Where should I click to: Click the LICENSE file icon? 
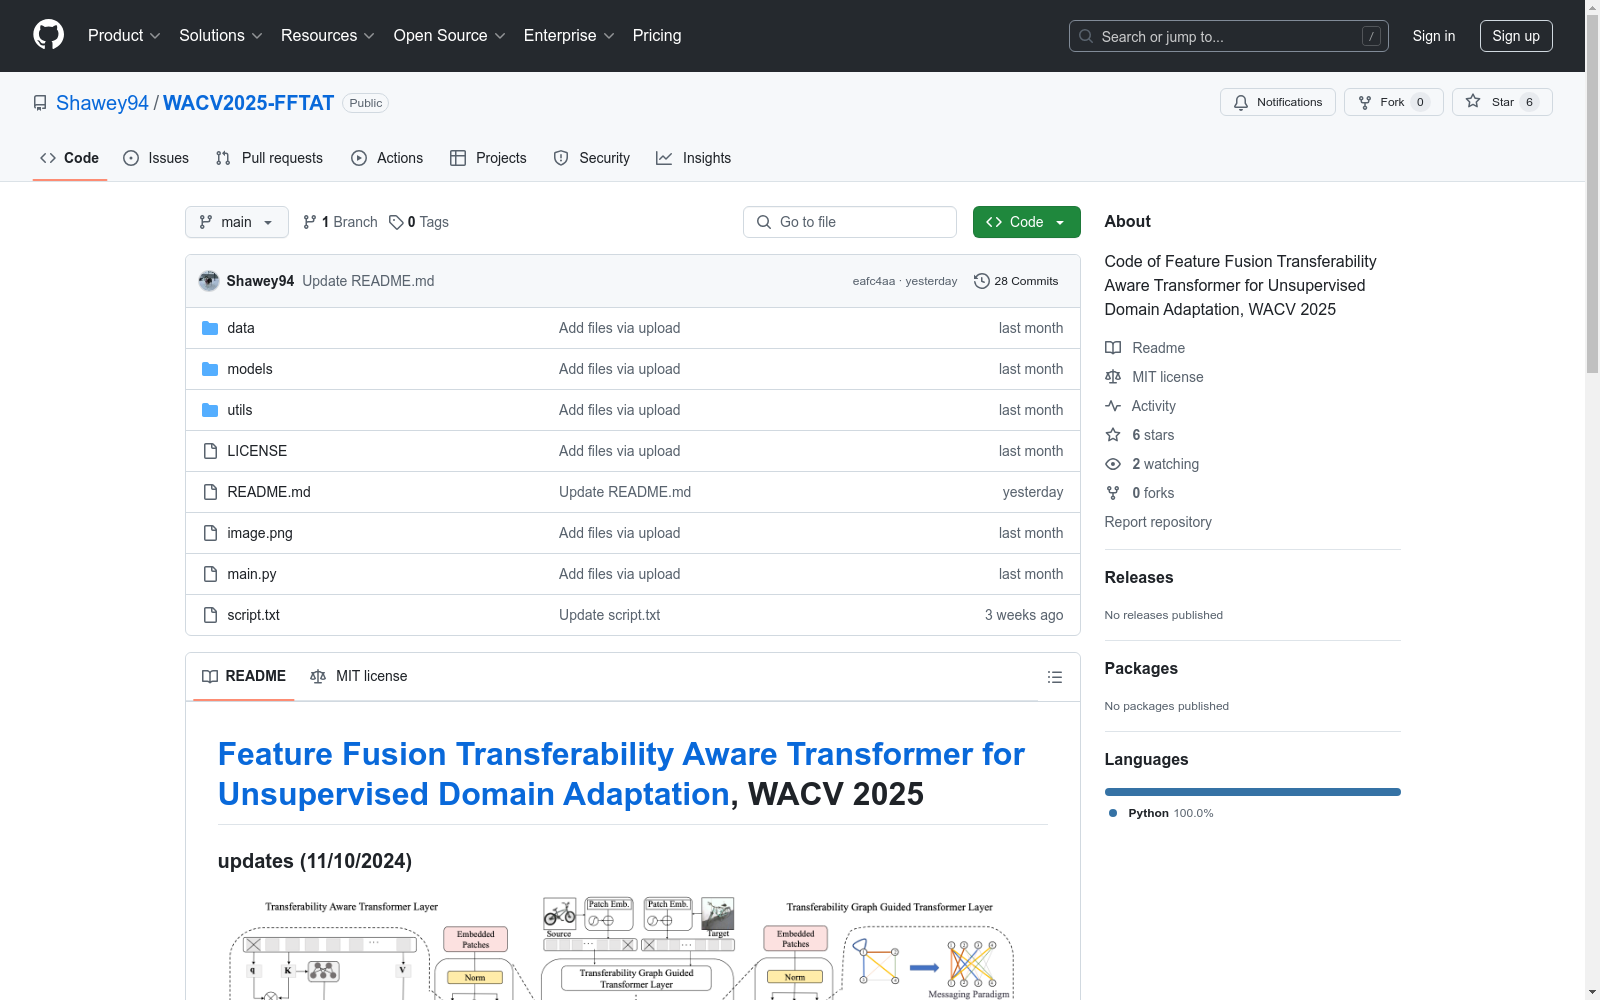[x=210, y=451]
